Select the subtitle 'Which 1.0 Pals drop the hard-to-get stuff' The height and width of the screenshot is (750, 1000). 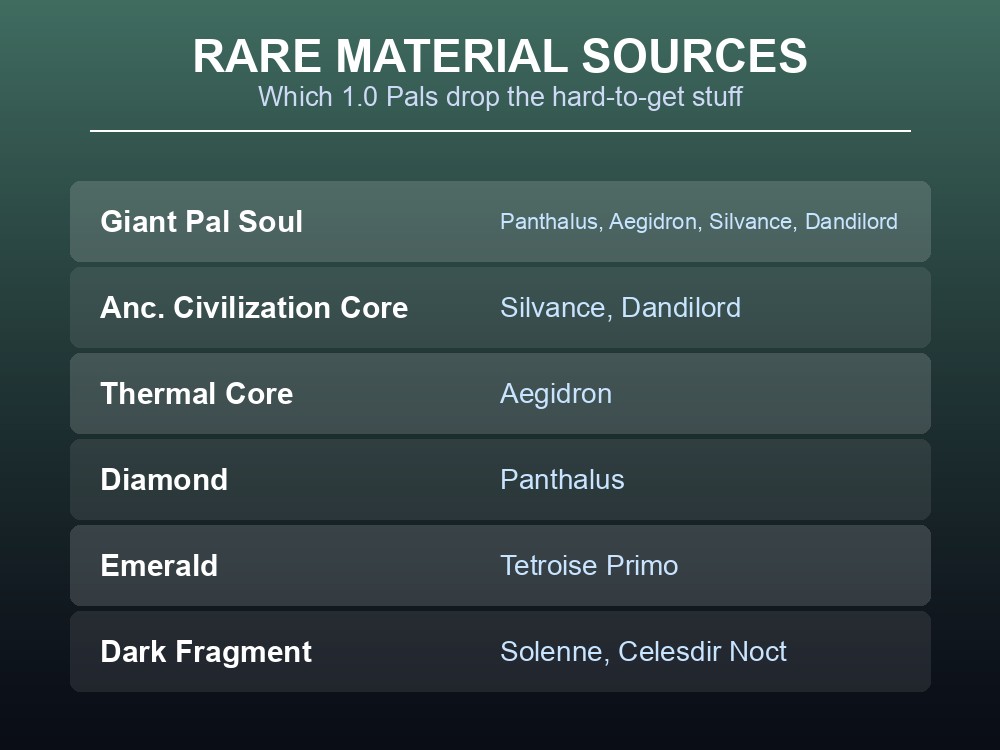[500, 97]
